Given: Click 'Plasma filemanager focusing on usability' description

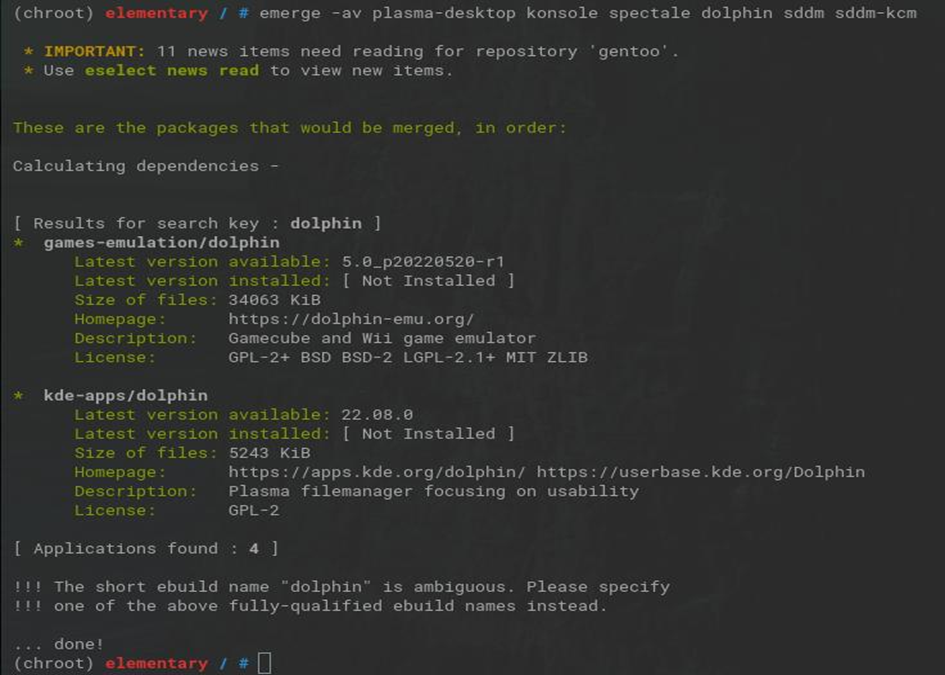Looking at the screenshot, I should click(433, 491).
